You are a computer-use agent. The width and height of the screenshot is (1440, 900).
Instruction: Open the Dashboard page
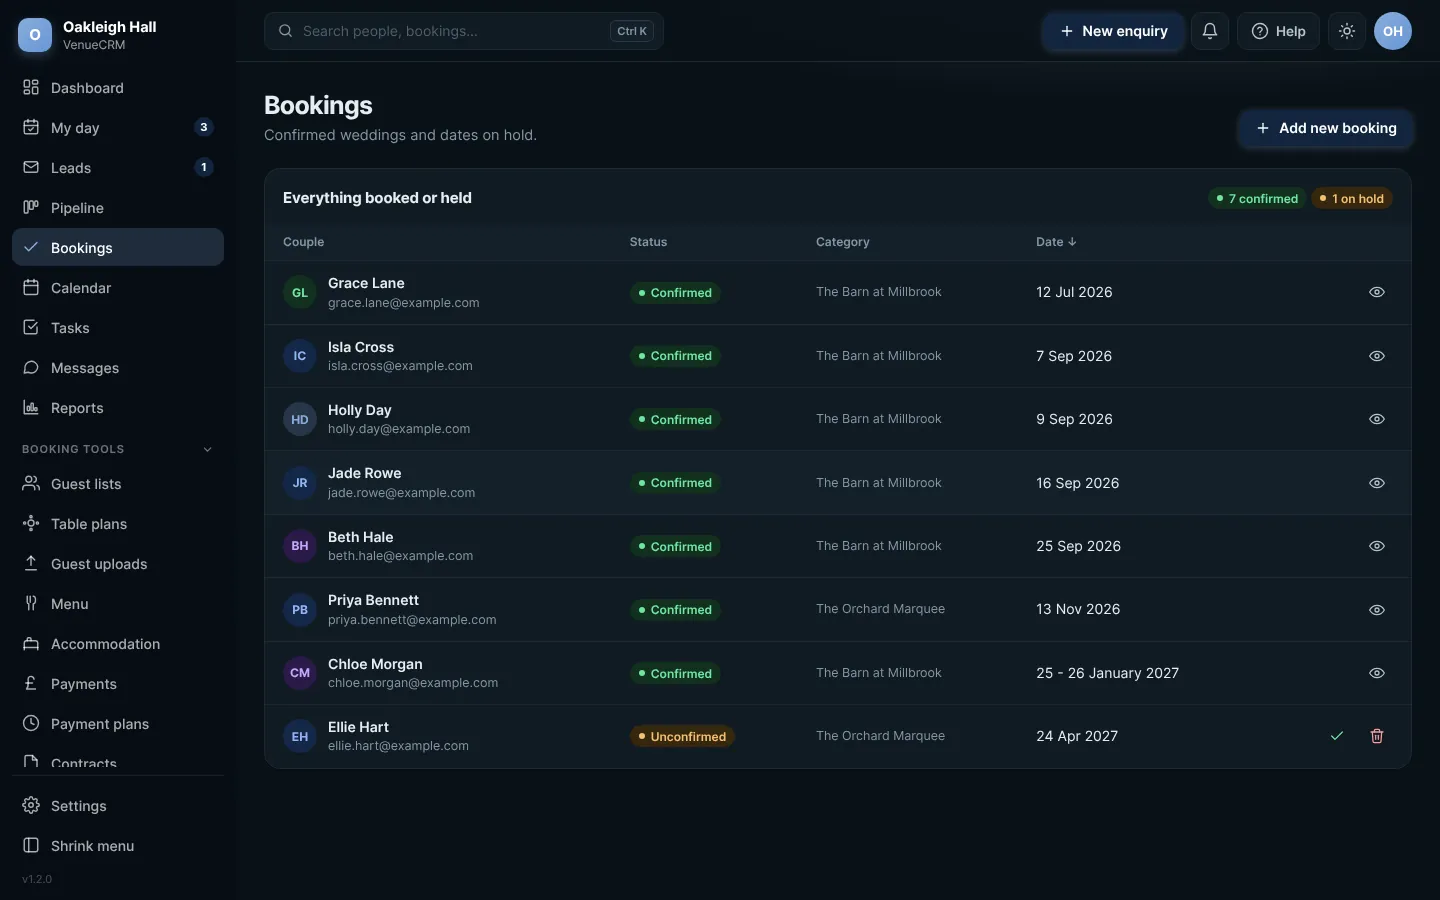[x=118, y=88]
